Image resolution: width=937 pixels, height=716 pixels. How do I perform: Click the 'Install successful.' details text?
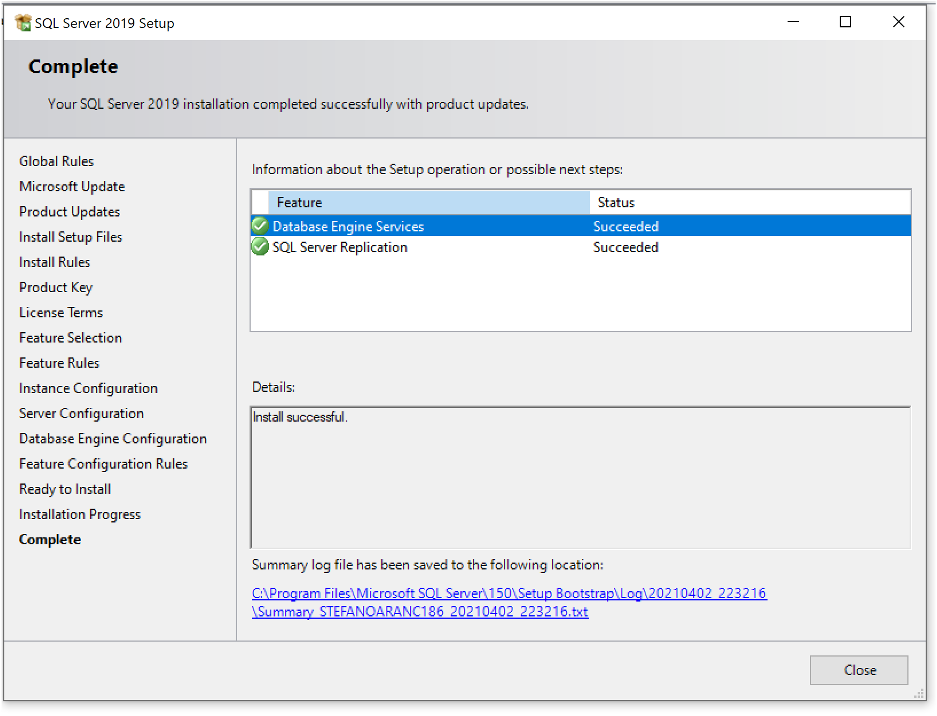pyautogui.click(x=300, y=417)
